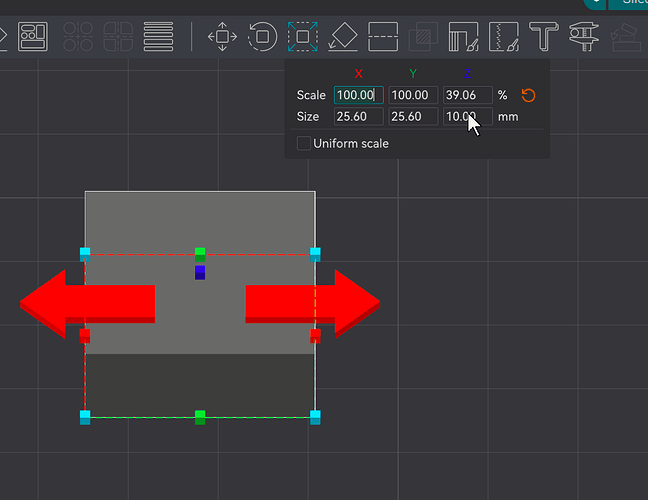Select the Lay on face tool
This screenshot has width=648, height=500.
[x=343, y=37]
